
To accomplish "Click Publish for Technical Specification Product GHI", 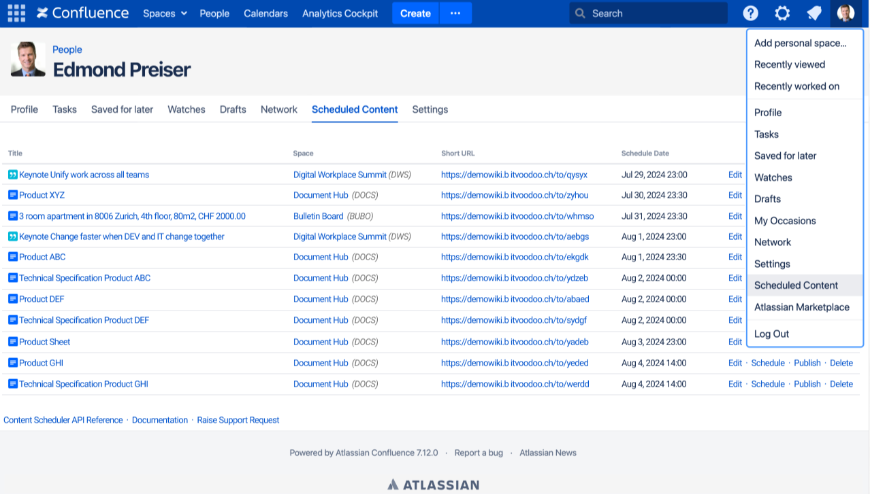I will click(x=807, y=384).
